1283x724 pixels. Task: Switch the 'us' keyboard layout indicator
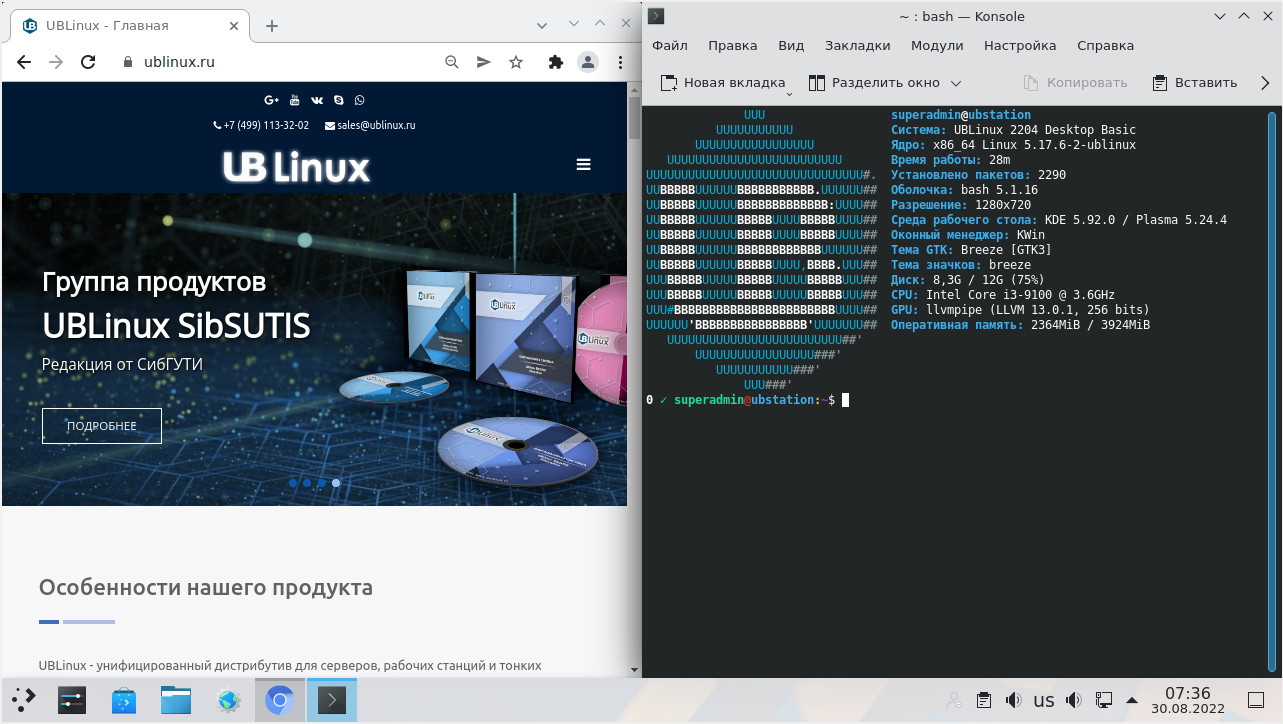1043,700
